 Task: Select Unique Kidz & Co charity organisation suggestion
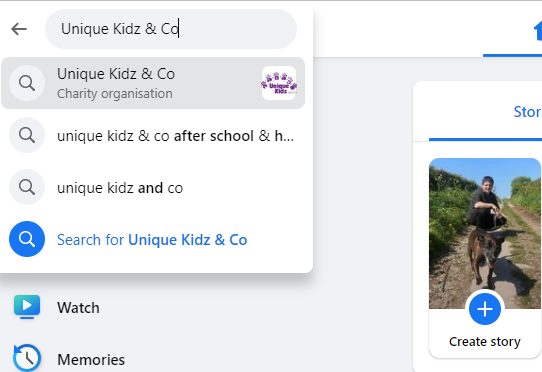click(x=153, y=83)
